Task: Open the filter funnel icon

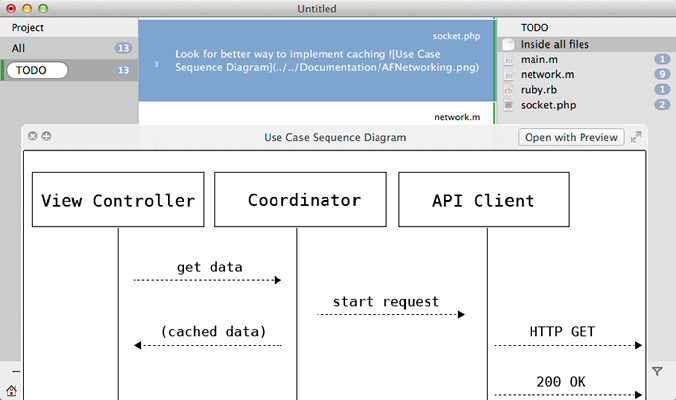Action: coord(657,371)
